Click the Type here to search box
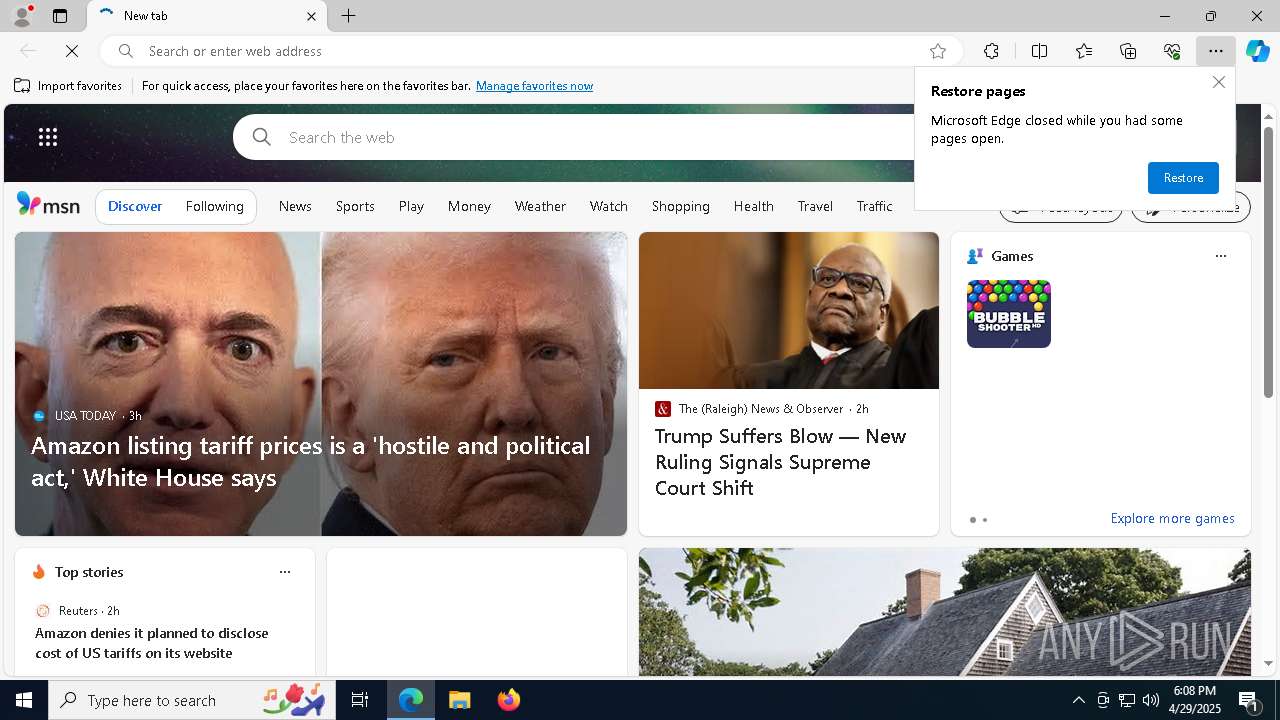Image resolution: width=1280 pixels, height=720 pixels. coord(190,700)
